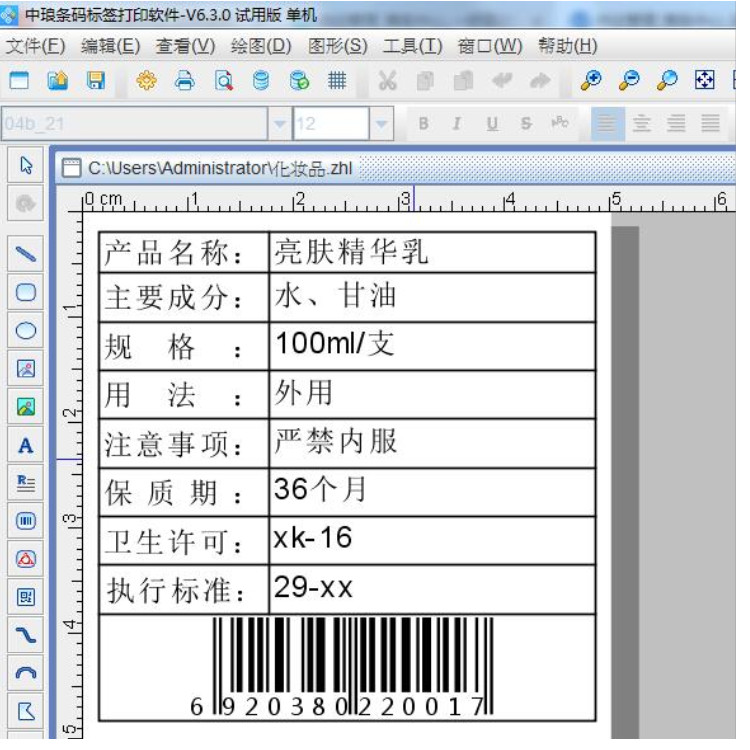Viewport: 750px width, 750px height.
Task: Zoom out with minus magnifier
Action: pos(629,80)
